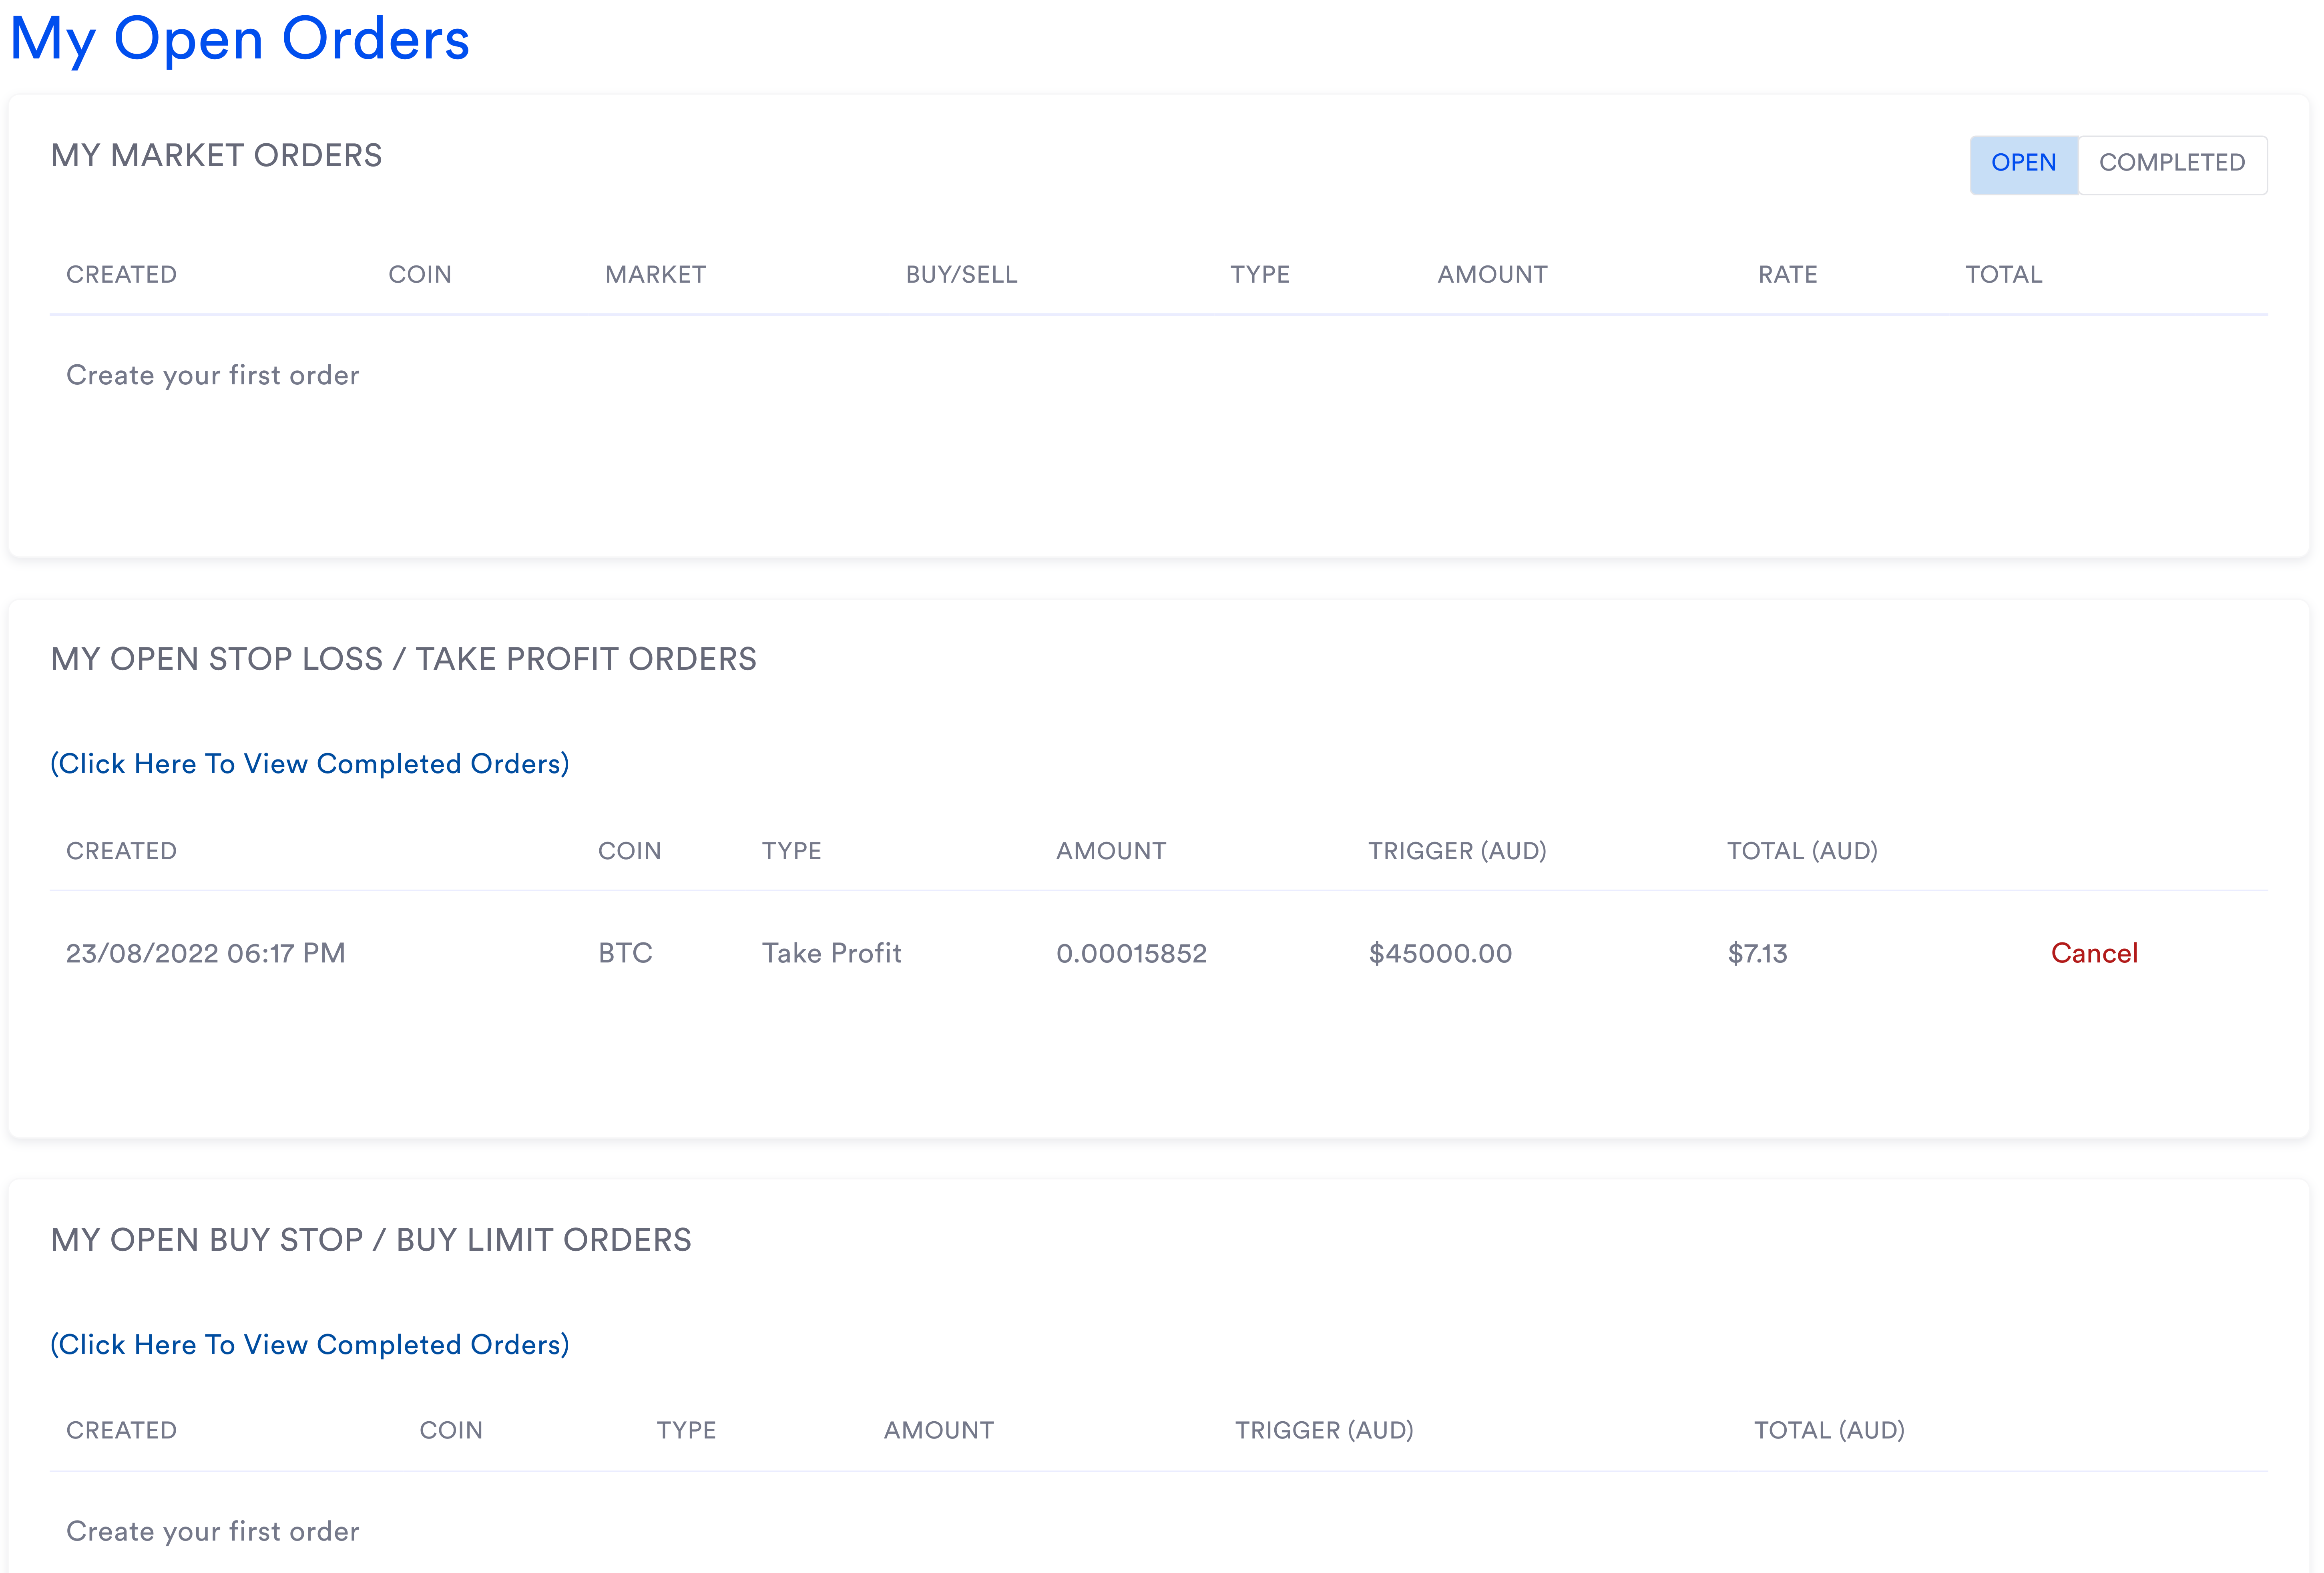Click the CREATED header in Market Orders table

[122, 275]
